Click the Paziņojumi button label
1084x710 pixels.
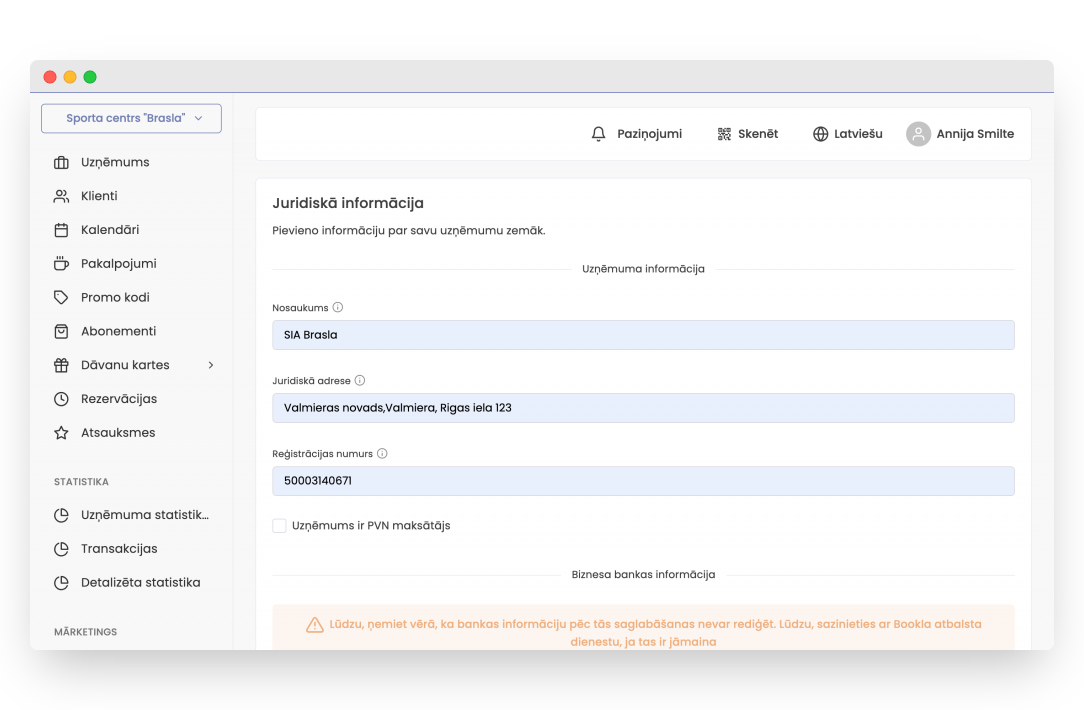[x=649, y=134]
